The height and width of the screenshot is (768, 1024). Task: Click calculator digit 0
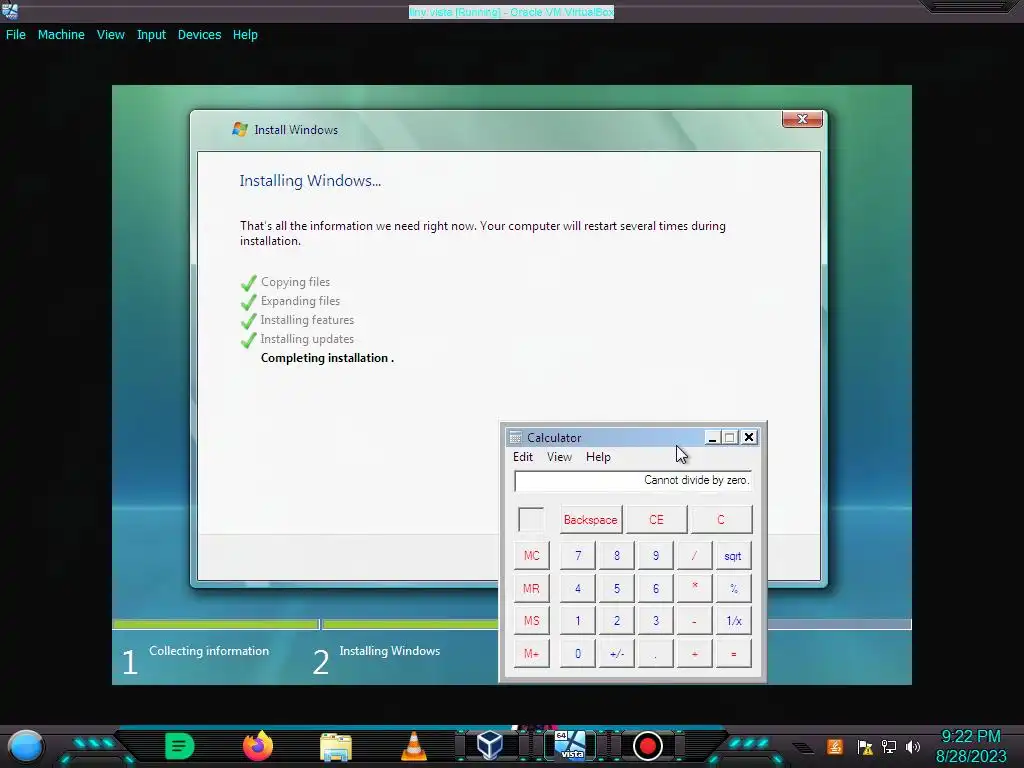(x=578, y=653)
